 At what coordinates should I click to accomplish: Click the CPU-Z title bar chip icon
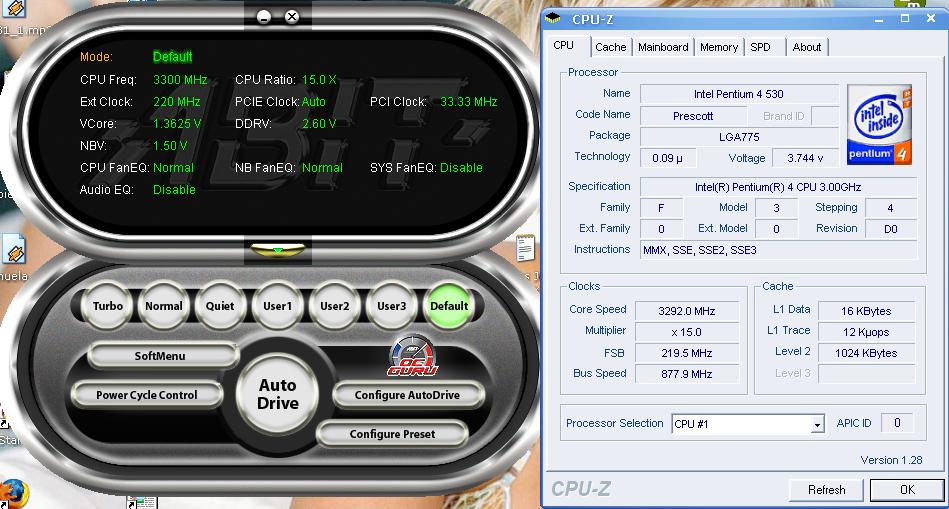tap(553, 19)
